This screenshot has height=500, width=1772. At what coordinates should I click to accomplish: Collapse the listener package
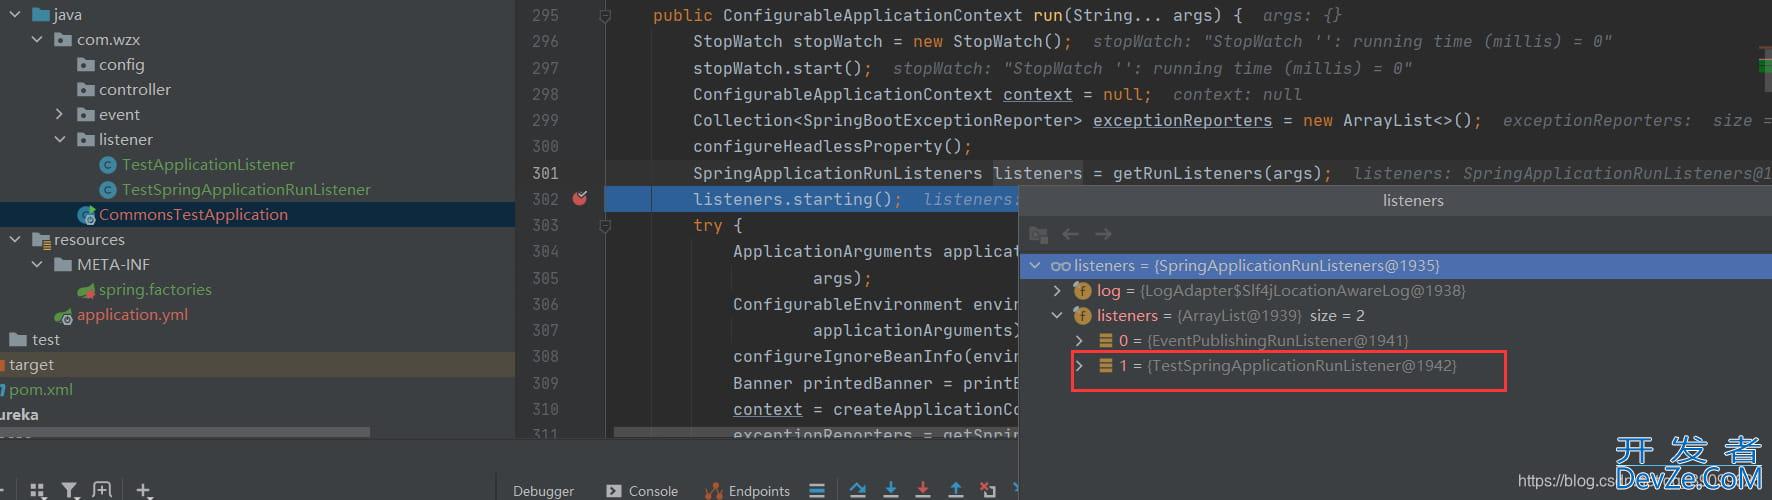[x=59, y=140]
